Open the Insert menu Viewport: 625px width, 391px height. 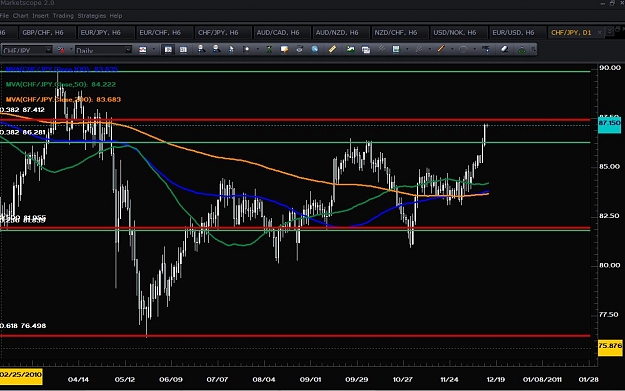[x=40, y=16]
